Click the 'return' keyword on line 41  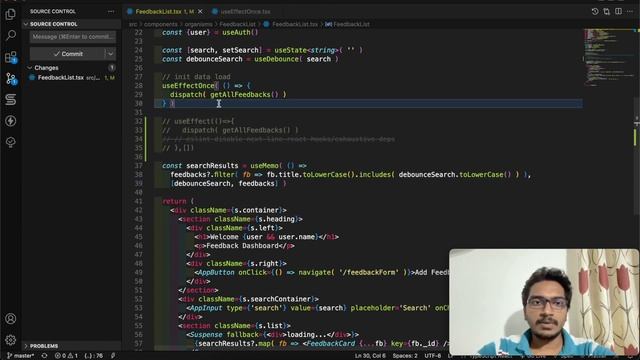pos(174,201)
